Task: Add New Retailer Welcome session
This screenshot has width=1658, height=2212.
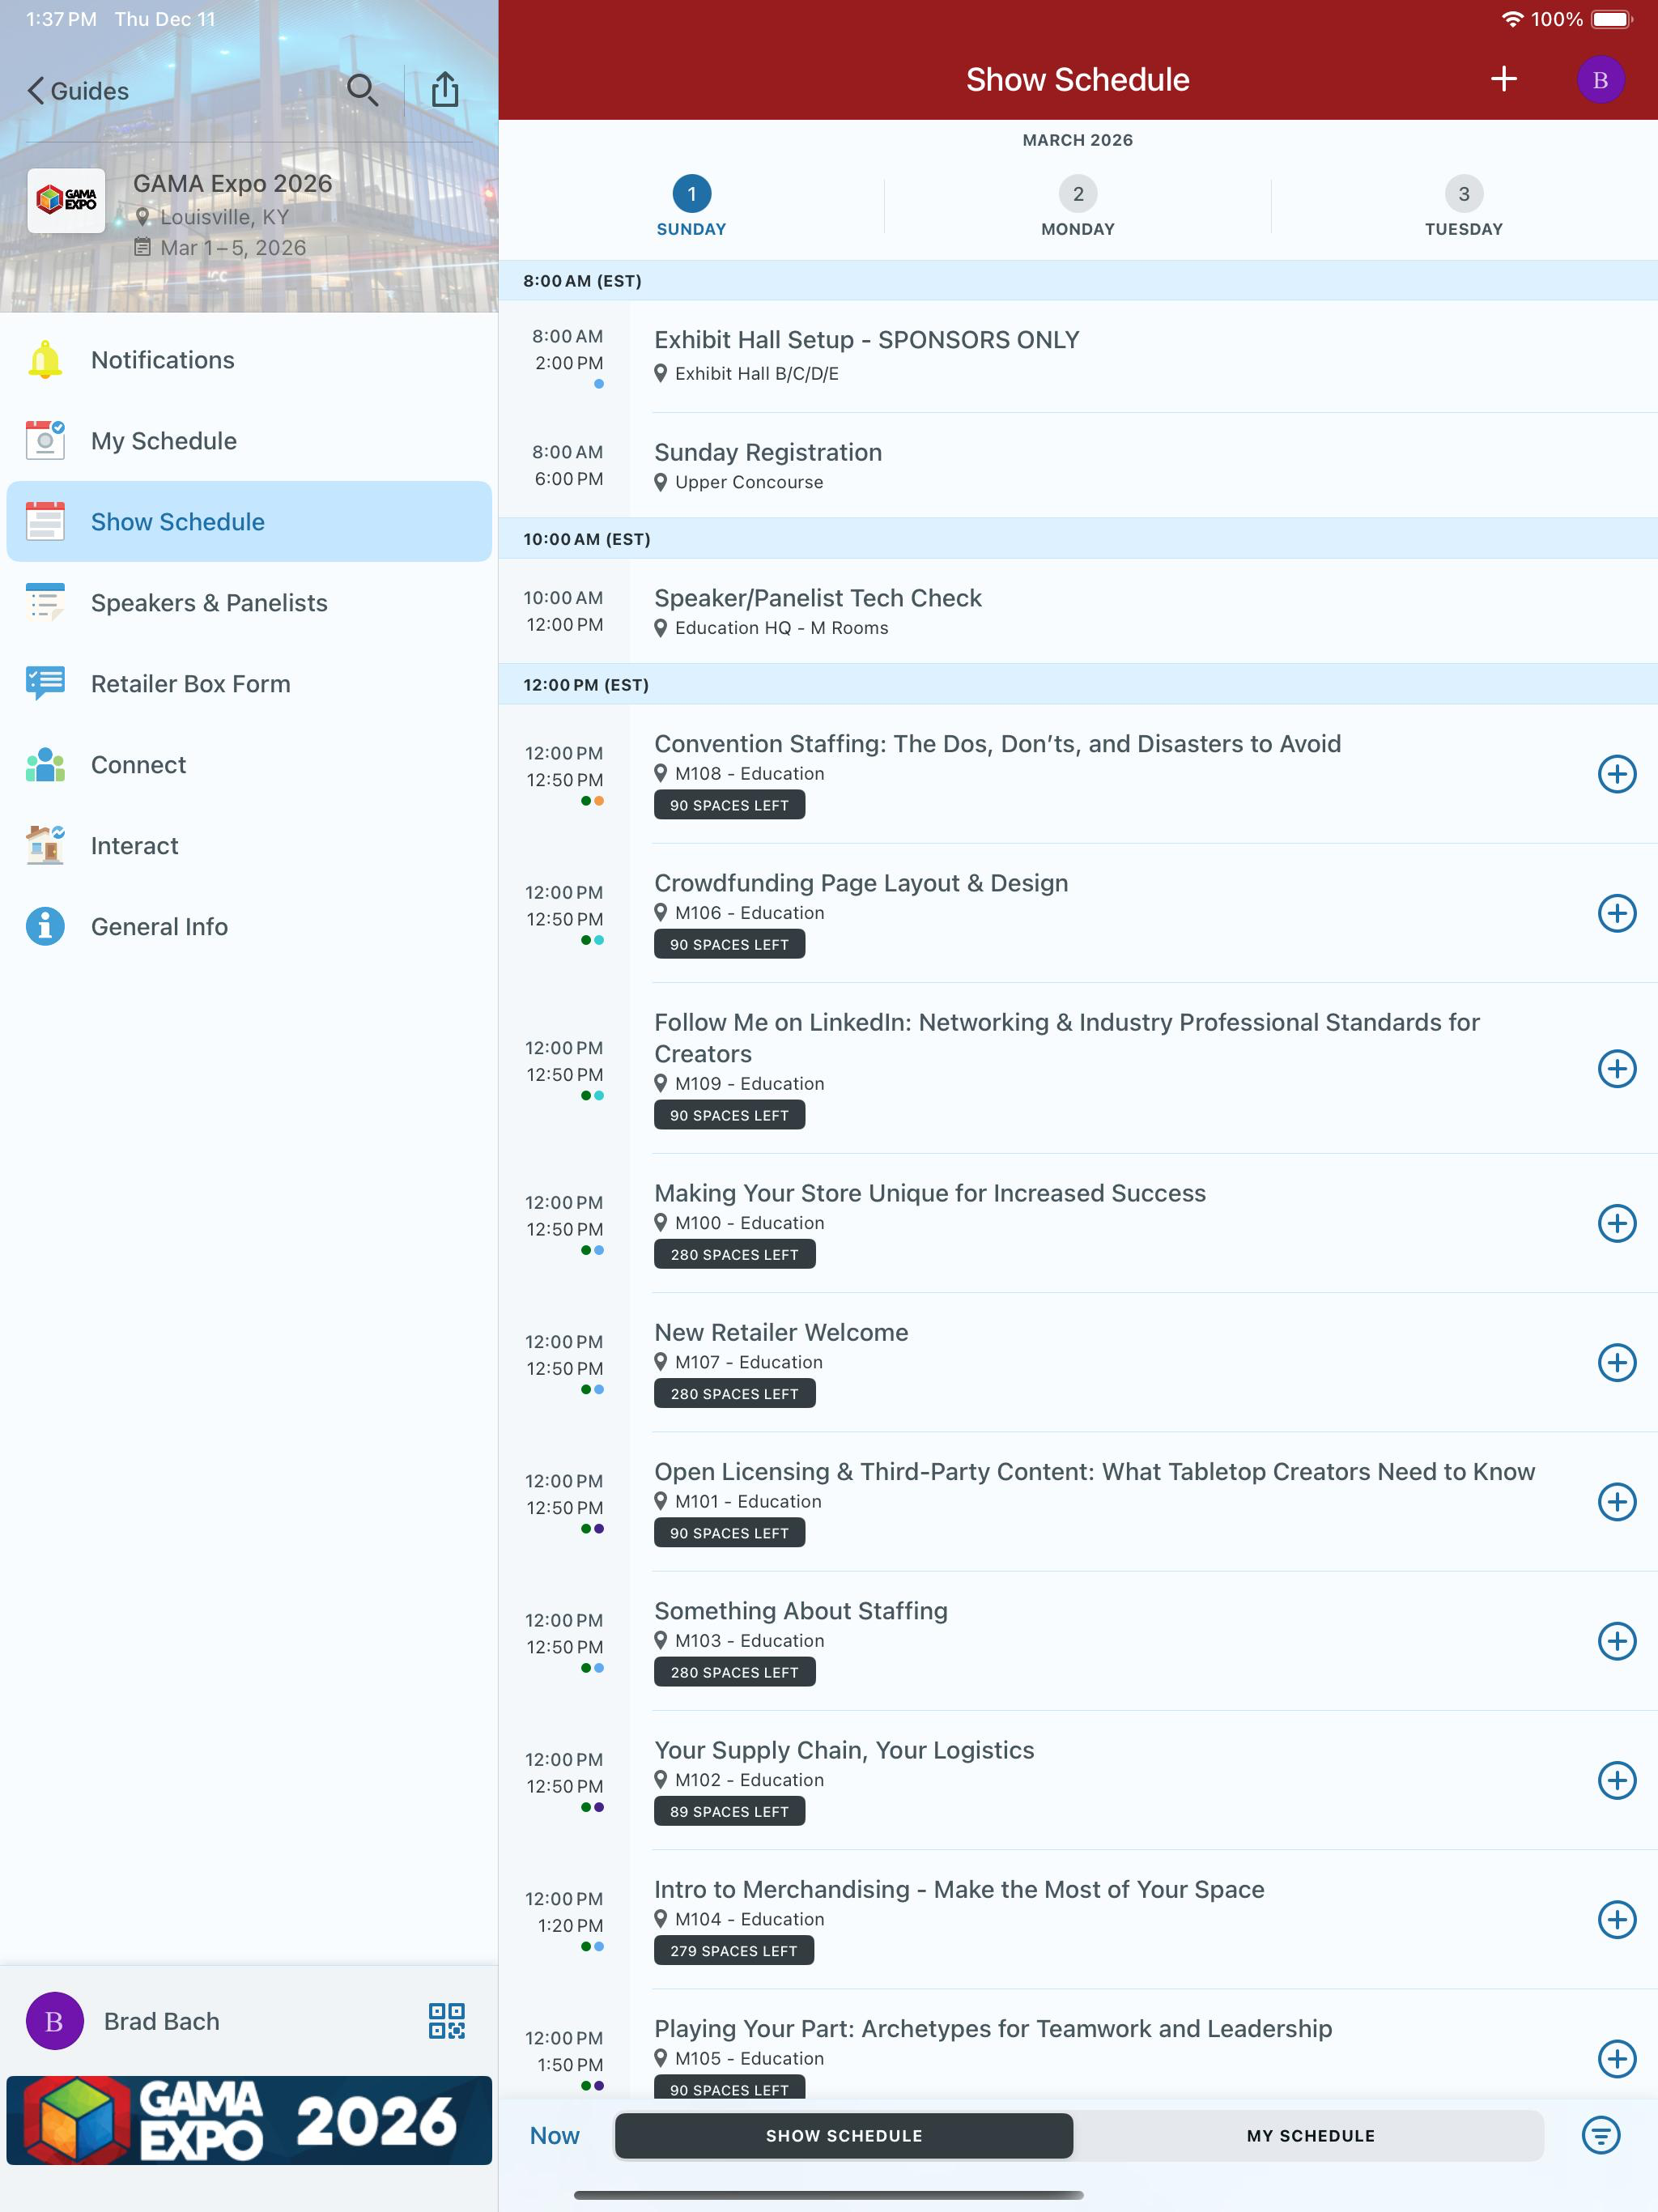Action: coord(1616,1362)
